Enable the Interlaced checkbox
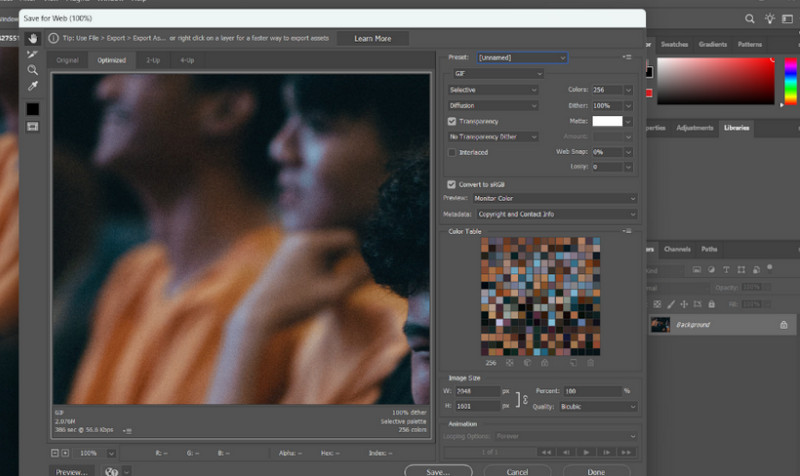The width and height of the screenshot is (800, 476). pos(452,153)
